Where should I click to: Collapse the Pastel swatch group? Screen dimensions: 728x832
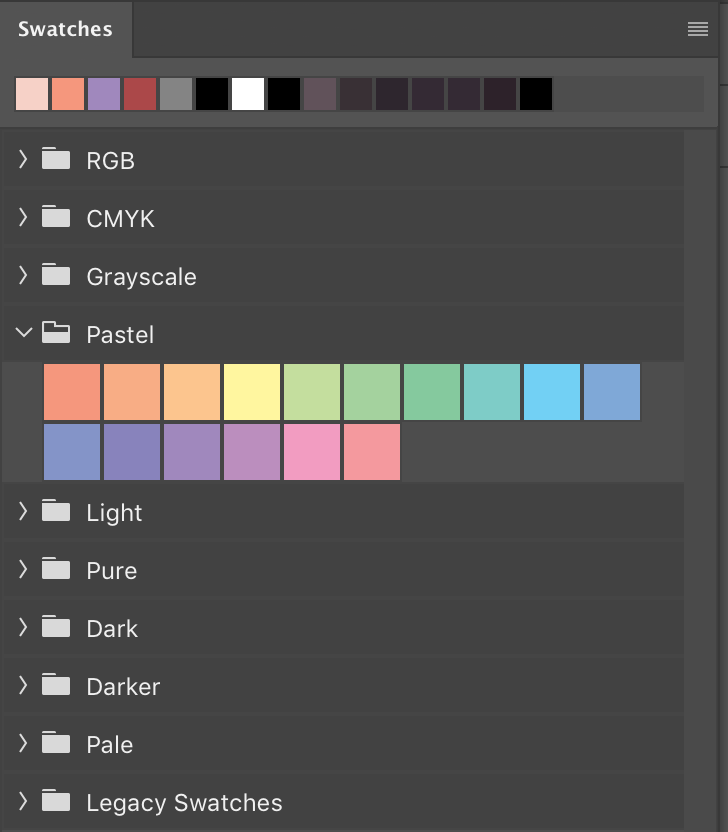[22, 333]
